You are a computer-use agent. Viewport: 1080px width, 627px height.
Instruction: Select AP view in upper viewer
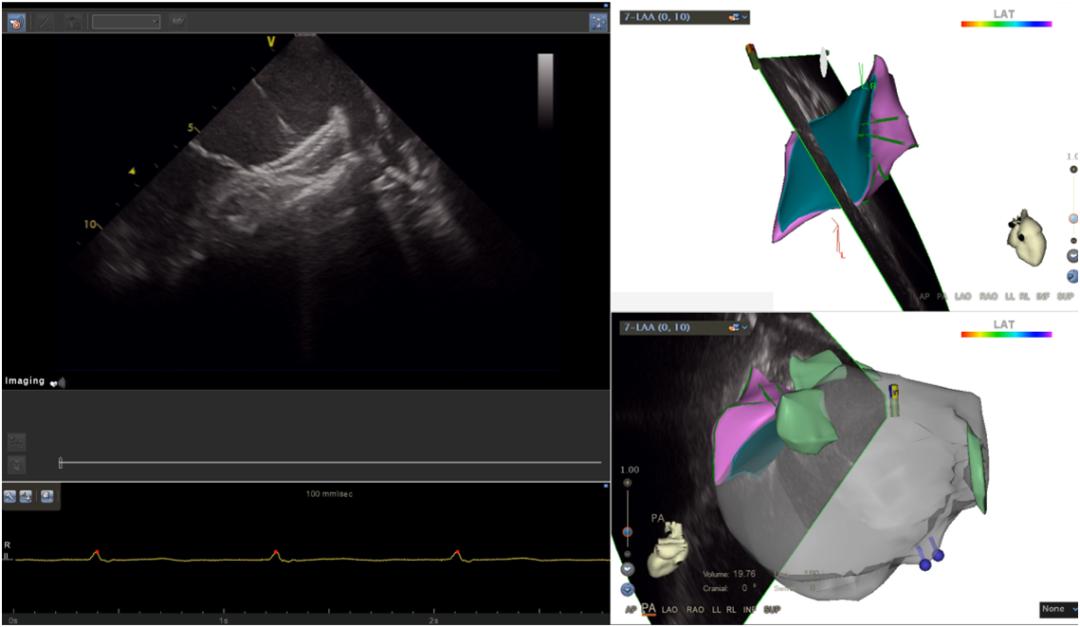coord(924,296)
